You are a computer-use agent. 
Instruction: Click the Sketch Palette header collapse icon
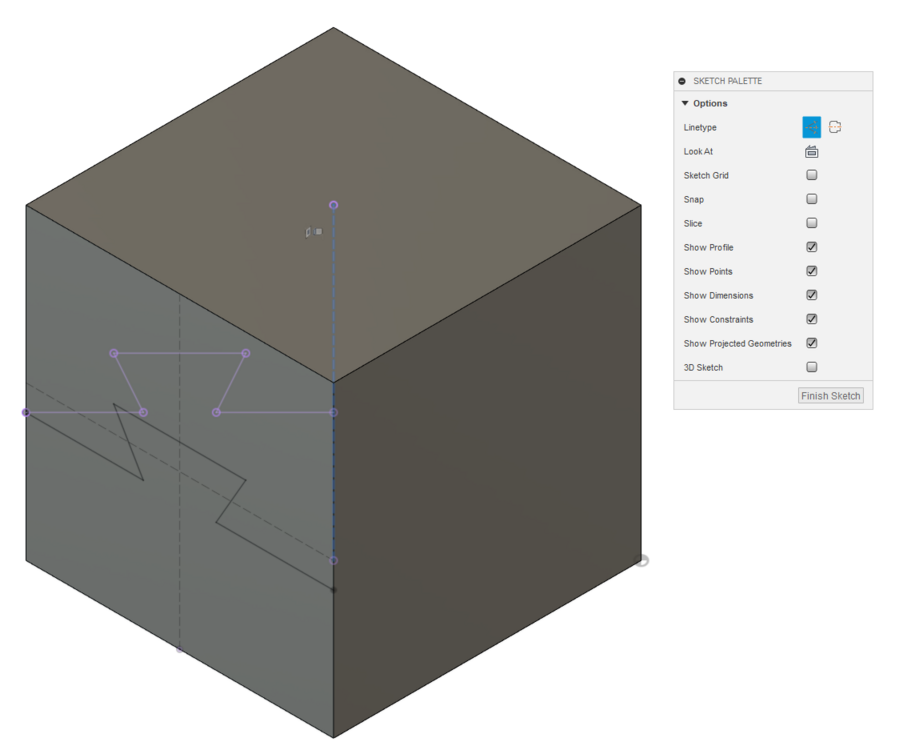click(x=680, y=81)
